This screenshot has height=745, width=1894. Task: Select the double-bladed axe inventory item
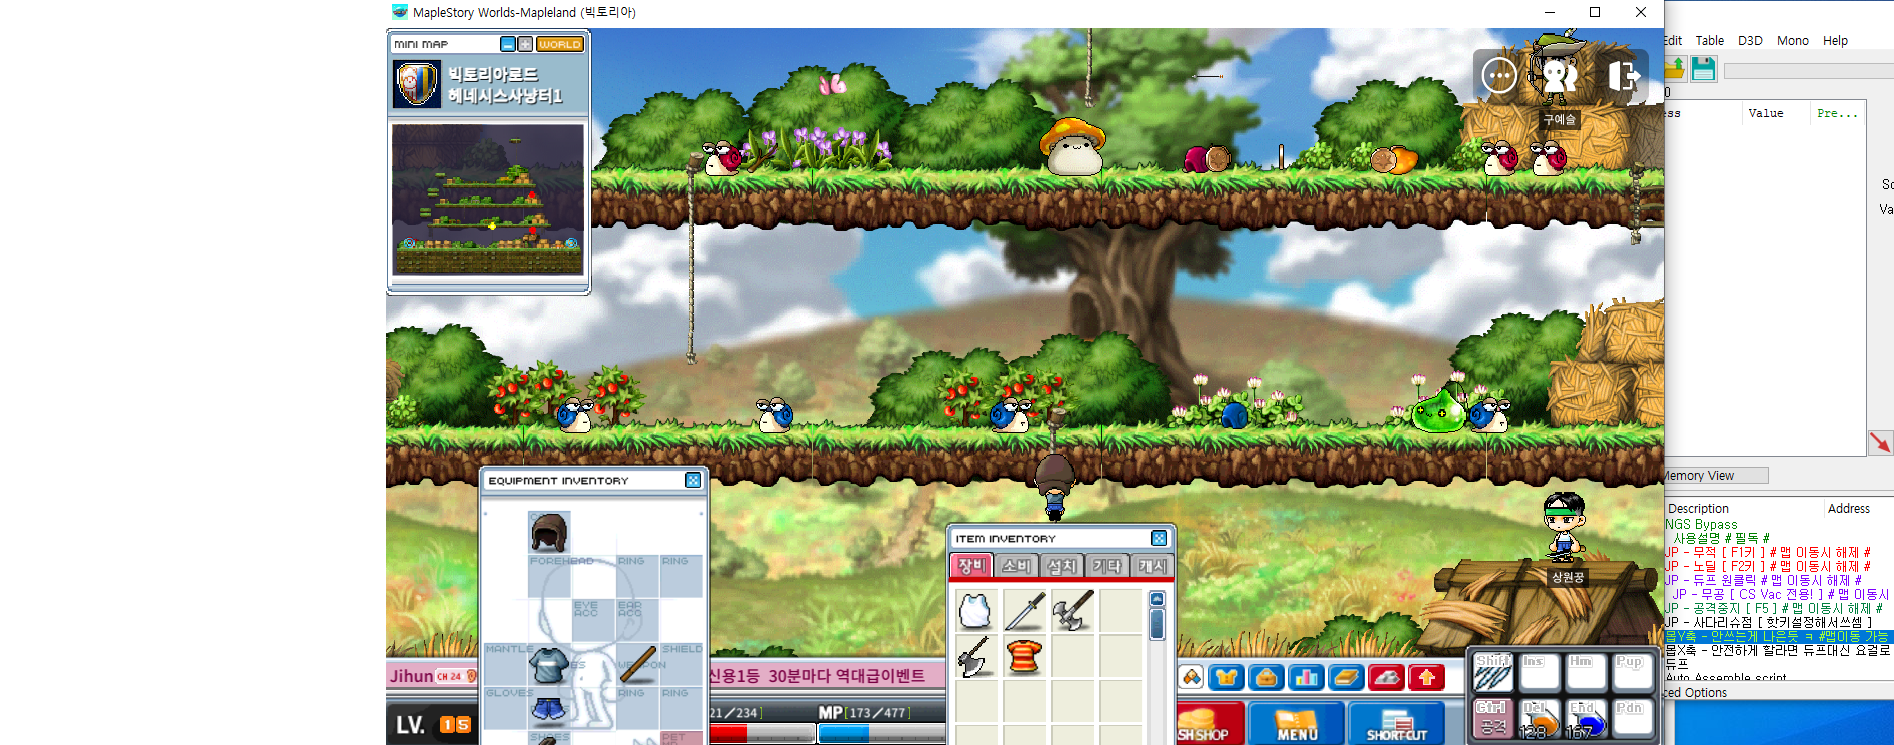pos(1072,610)
